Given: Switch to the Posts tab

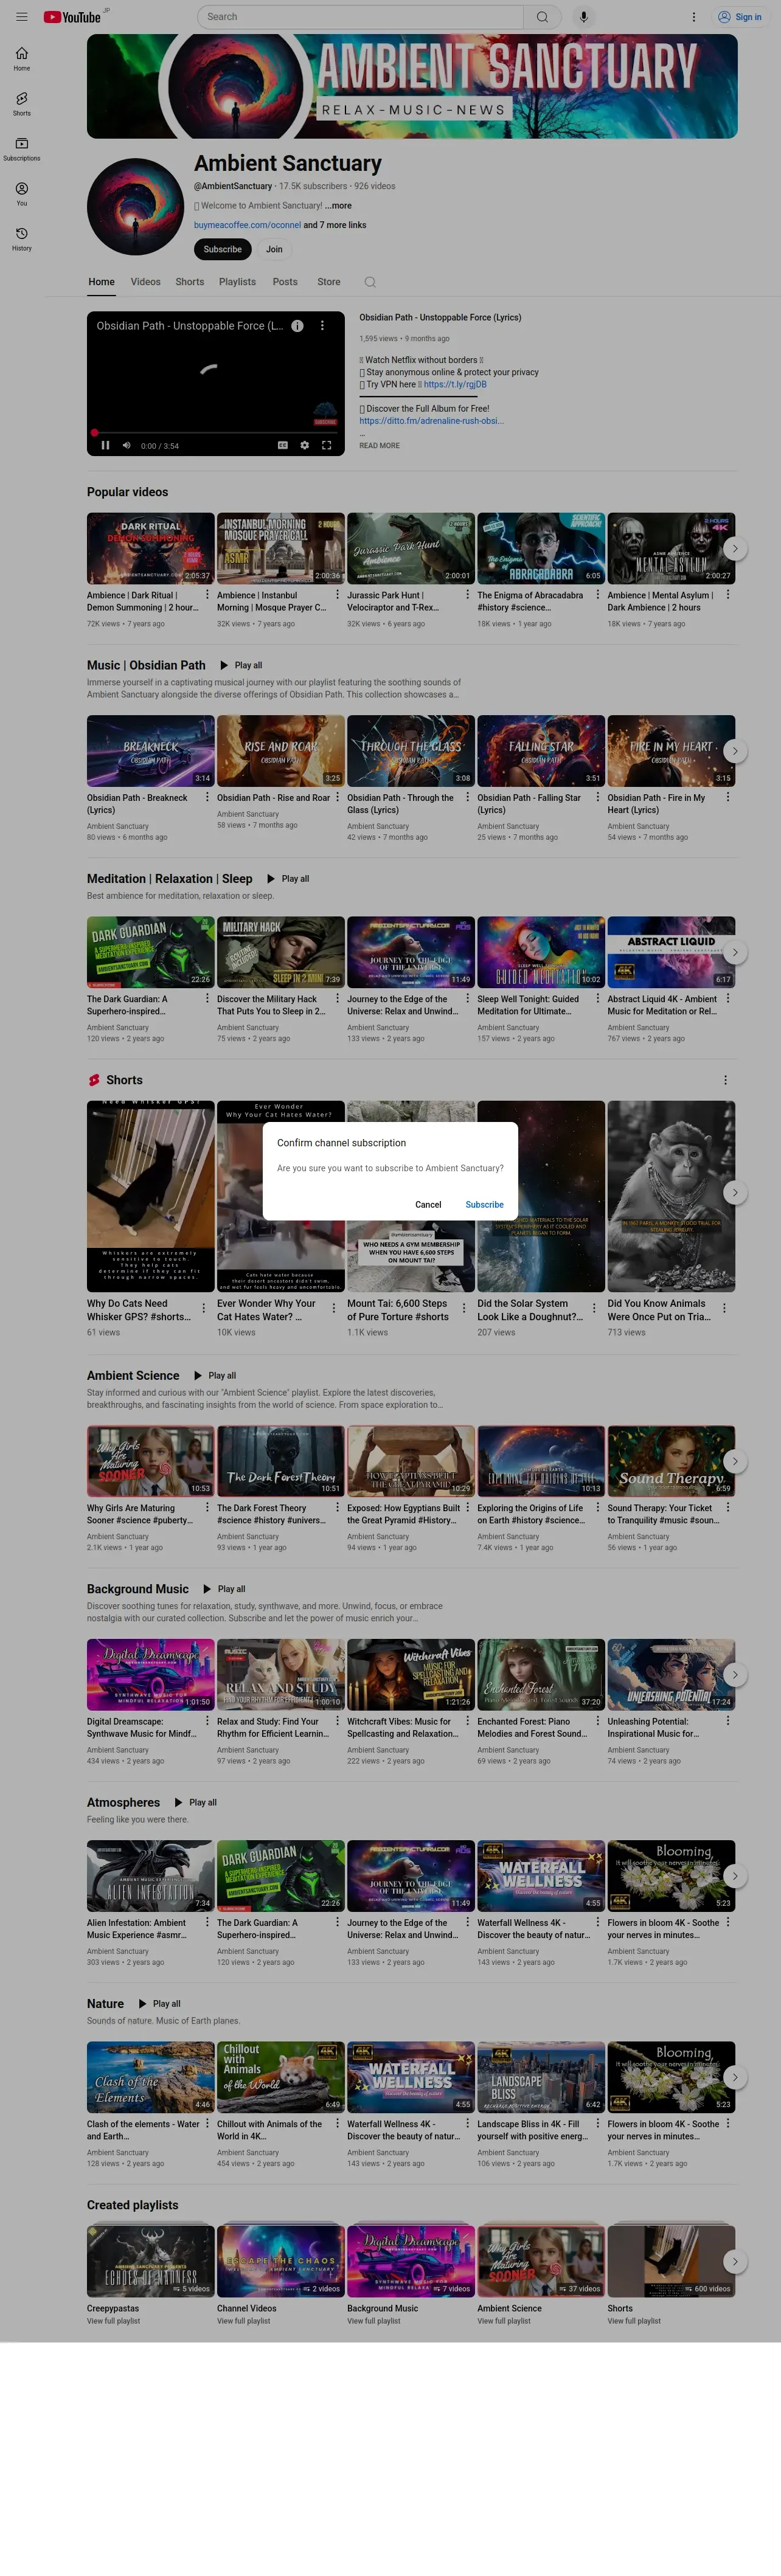Looking at the screenshot, I should pos(285,282).
